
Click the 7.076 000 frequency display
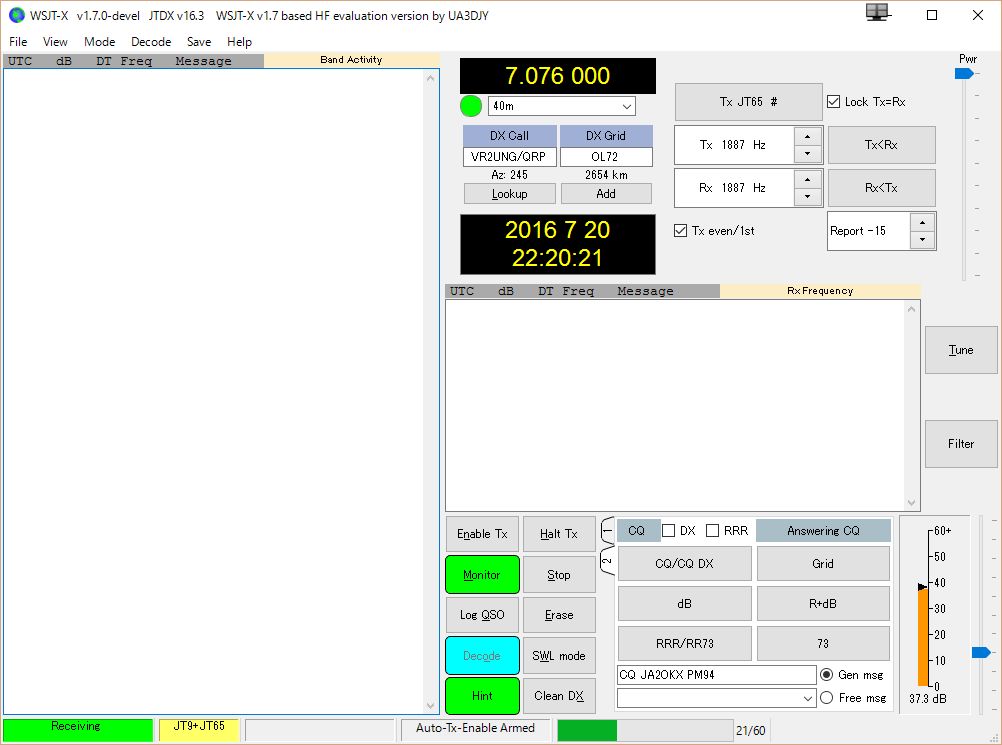point(558,76)
